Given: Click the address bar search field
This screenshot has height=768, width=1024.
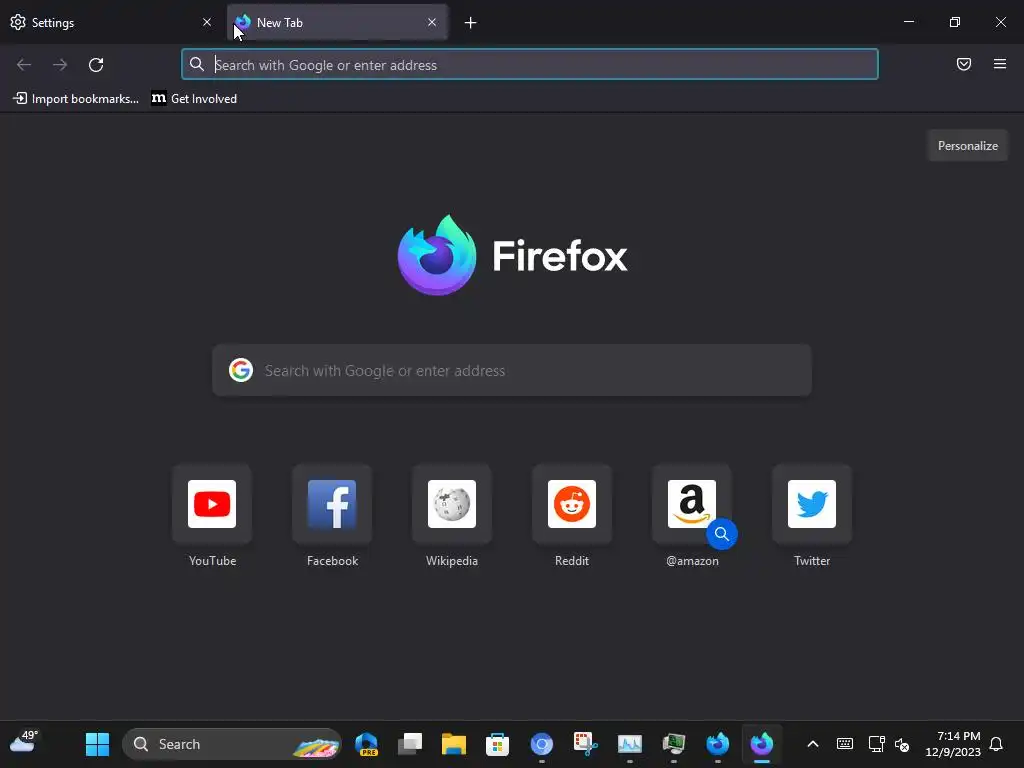Looking at the screenshot, I should click(x=530, y=65).
